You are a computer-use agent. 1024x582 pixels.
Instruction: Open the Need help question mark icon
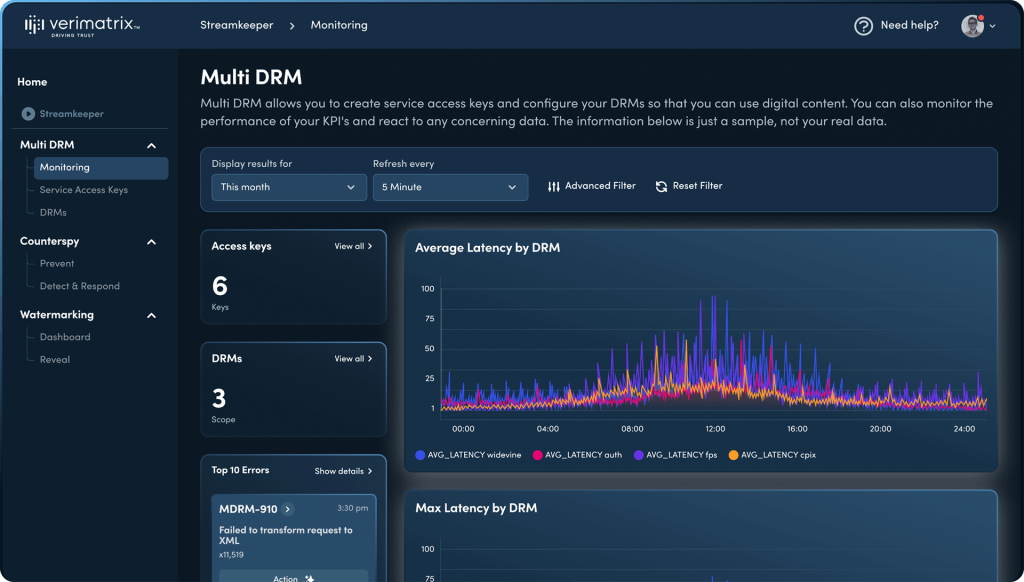[x=863, y=26]
